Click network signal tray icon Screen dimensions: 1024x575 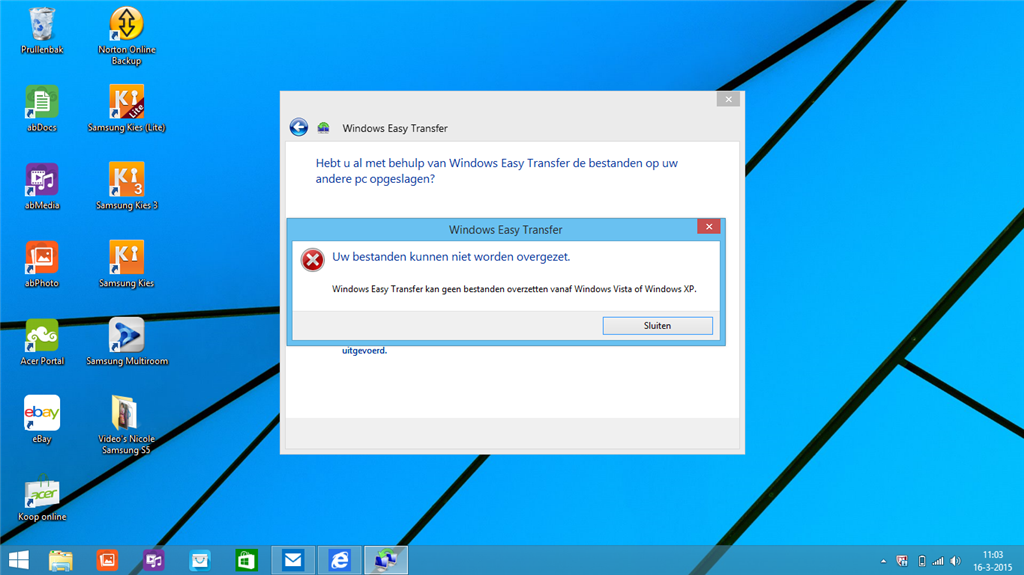coord(938,561)
